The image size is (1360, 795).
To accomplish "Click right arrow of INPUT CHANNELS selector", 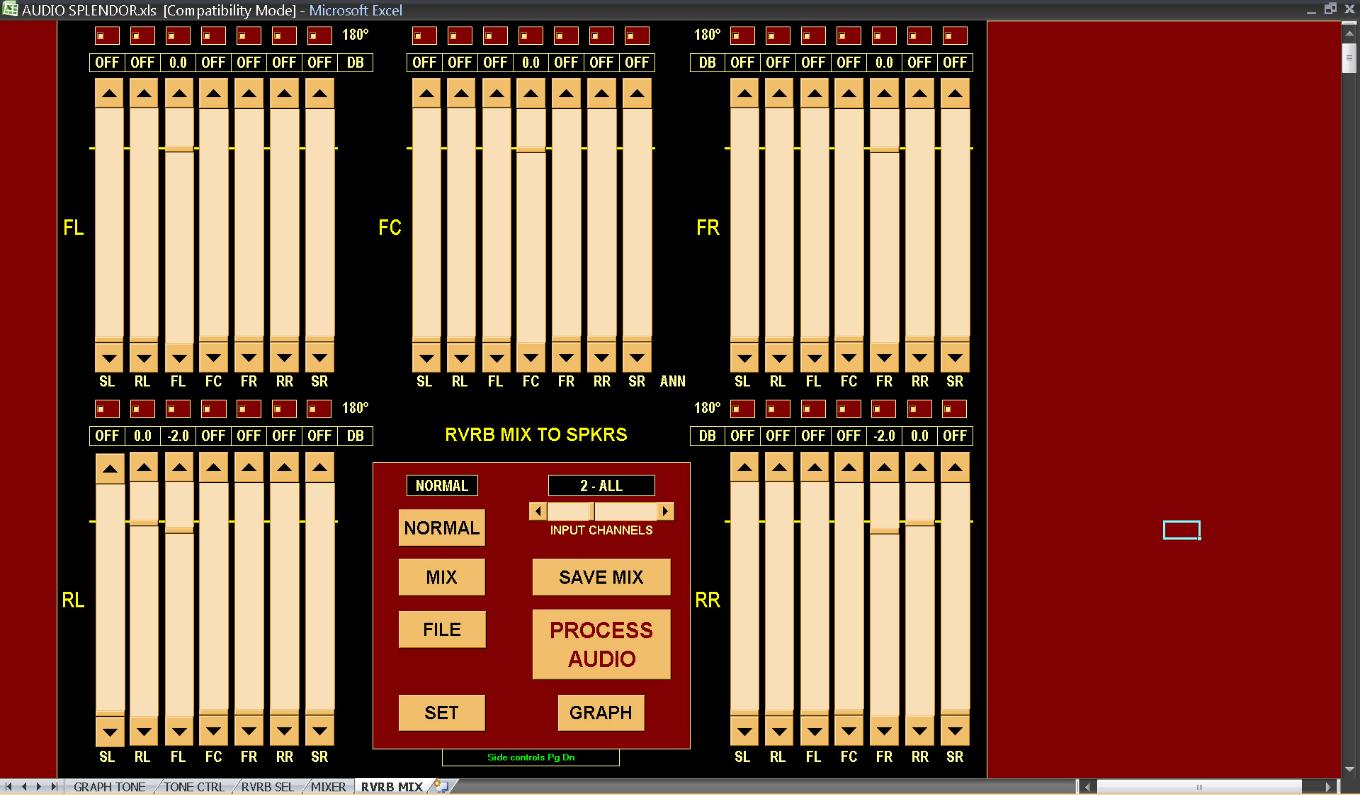I will click(x=665, y=511).
